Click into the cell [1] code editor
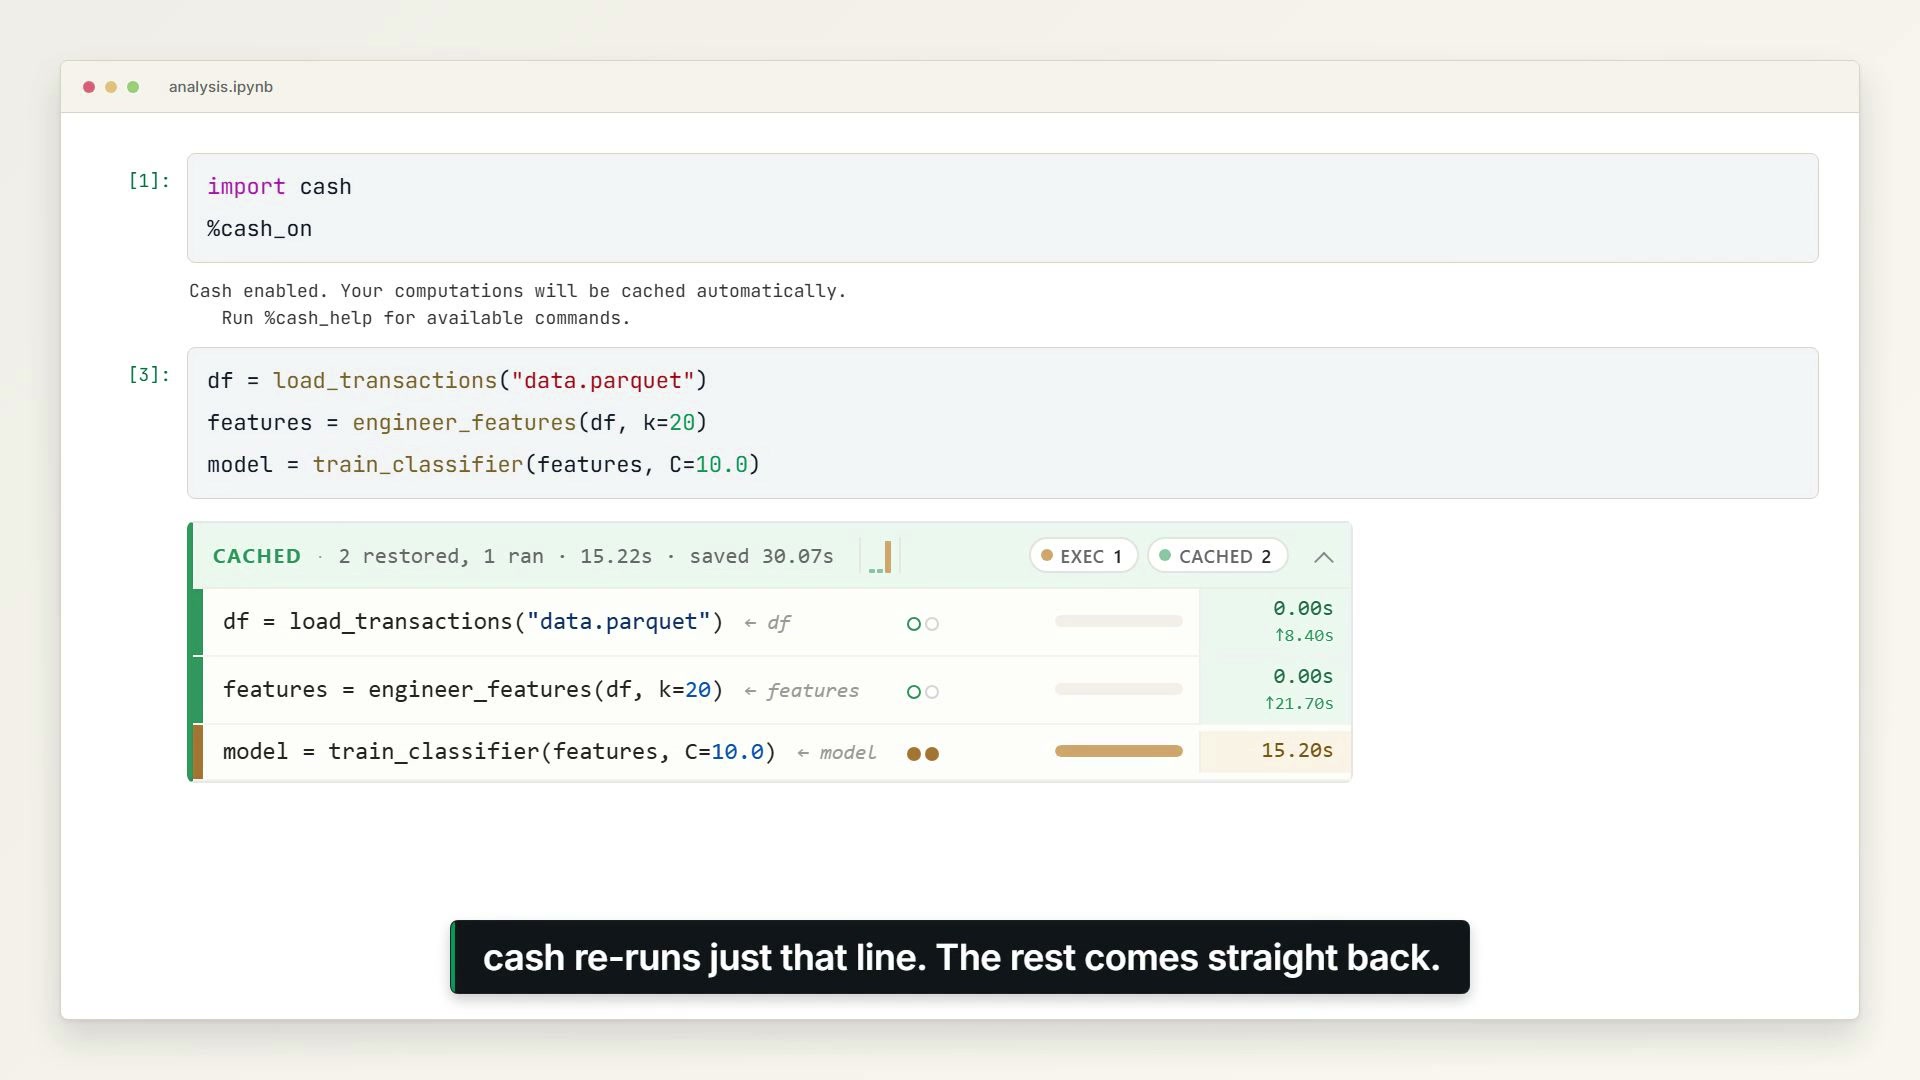Screen dimensions: 1920x1080 point(1002,208)
